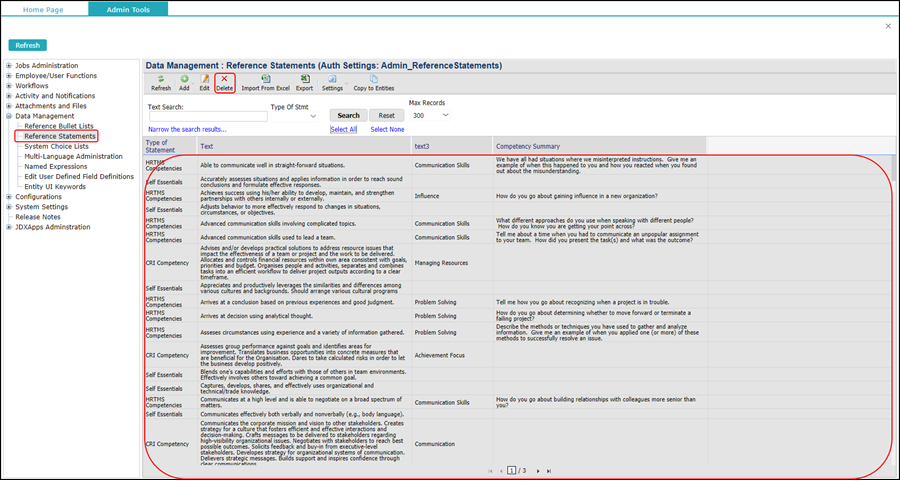Click the Select All link
900x481 pixels.
343,130
